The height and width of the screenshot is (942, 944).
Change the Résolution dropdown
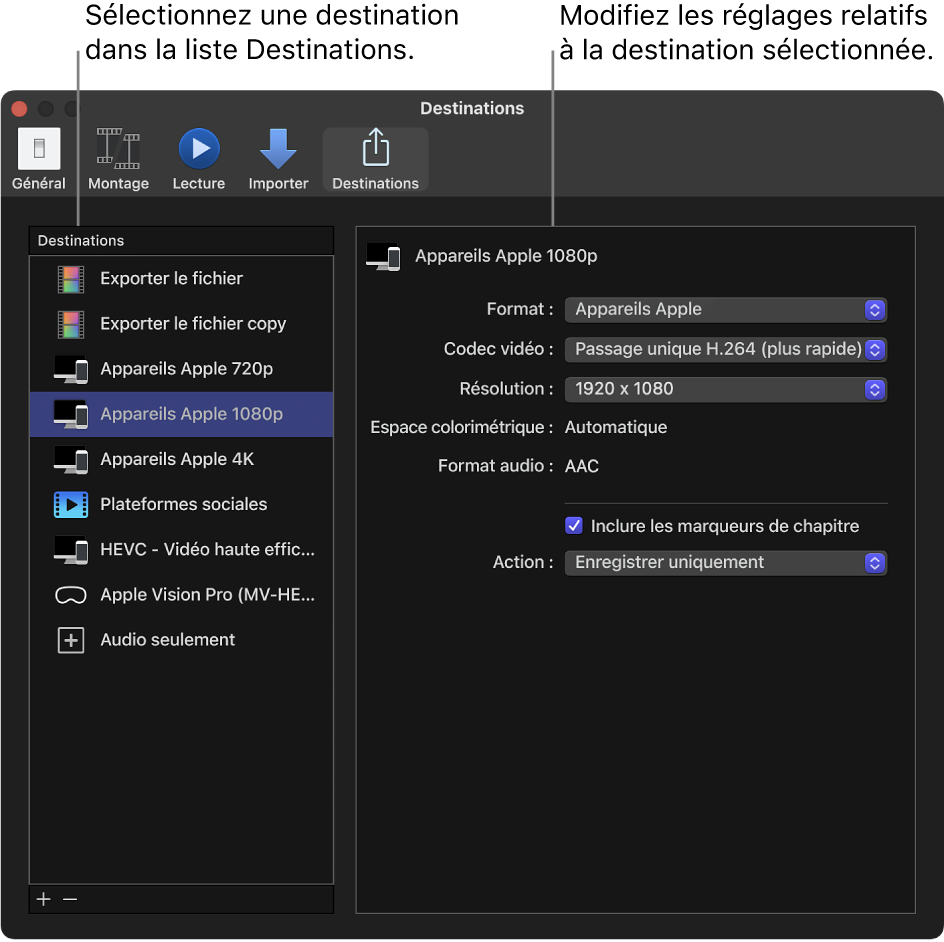726,388
